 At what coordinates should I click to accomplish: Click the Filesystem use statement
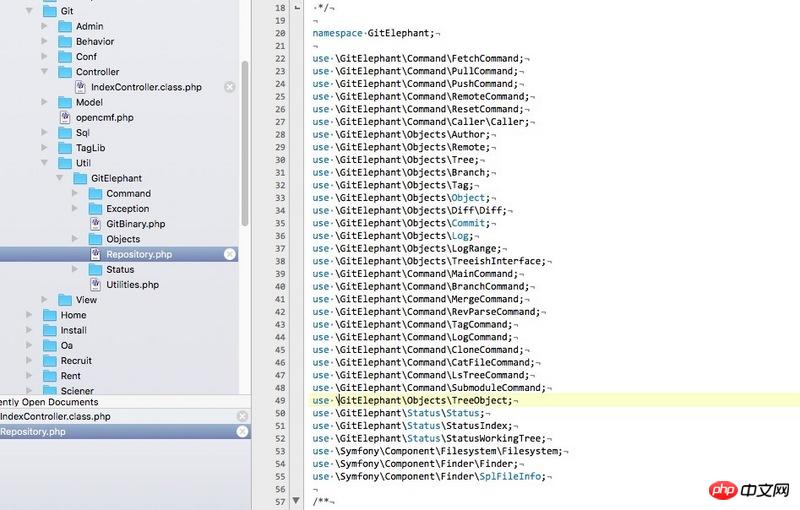[437, 451]
